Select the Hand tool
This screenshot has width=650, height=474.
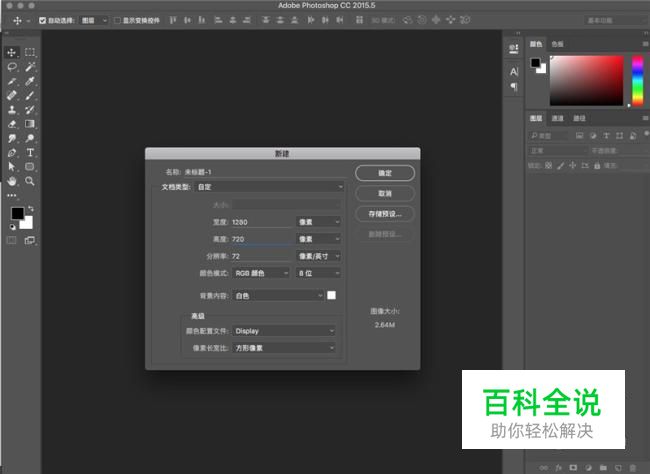point(12,182)
